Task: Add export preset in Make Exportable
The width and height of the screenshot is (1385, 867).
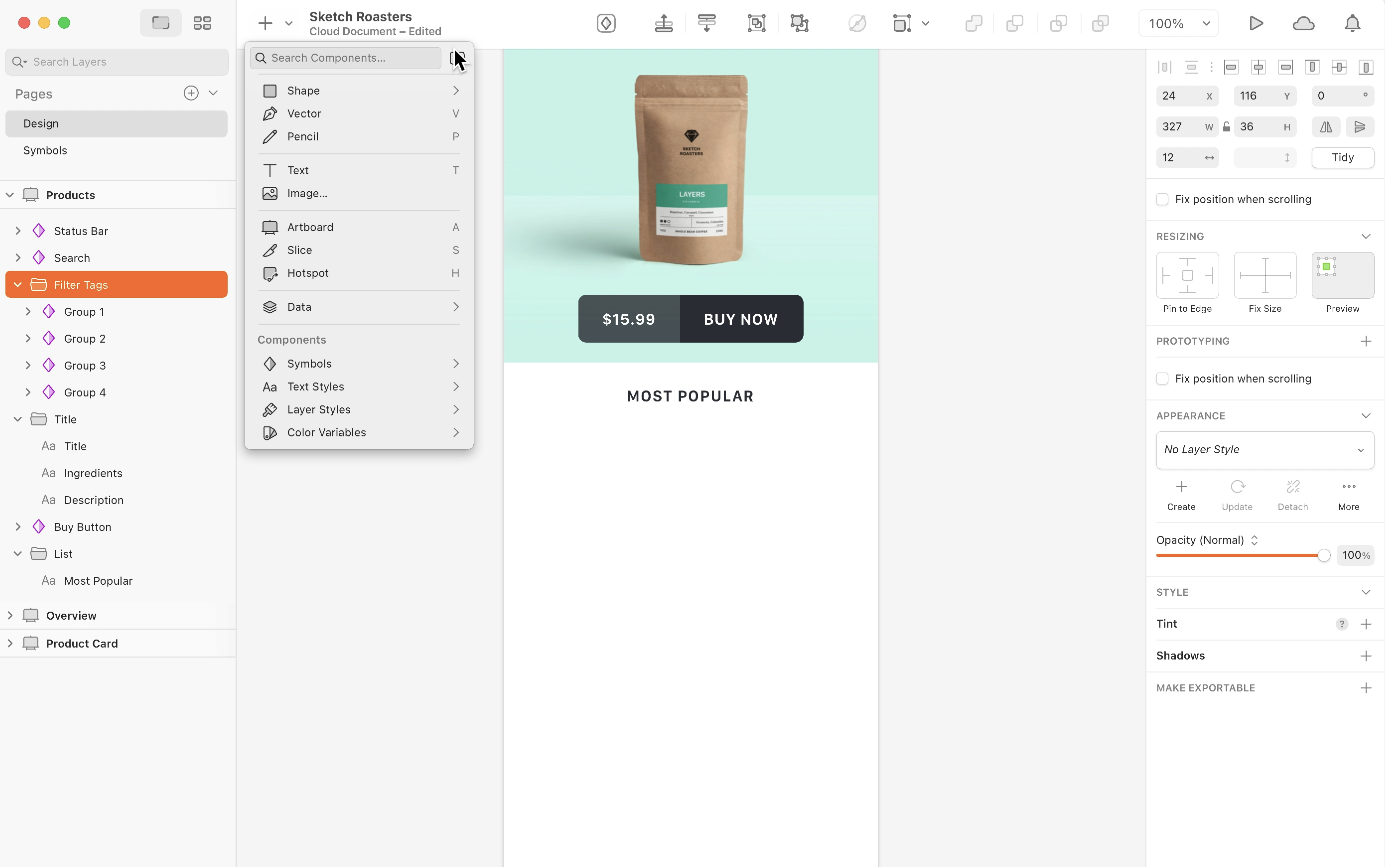Action: pyautogui.click(x=1366, y=688)
